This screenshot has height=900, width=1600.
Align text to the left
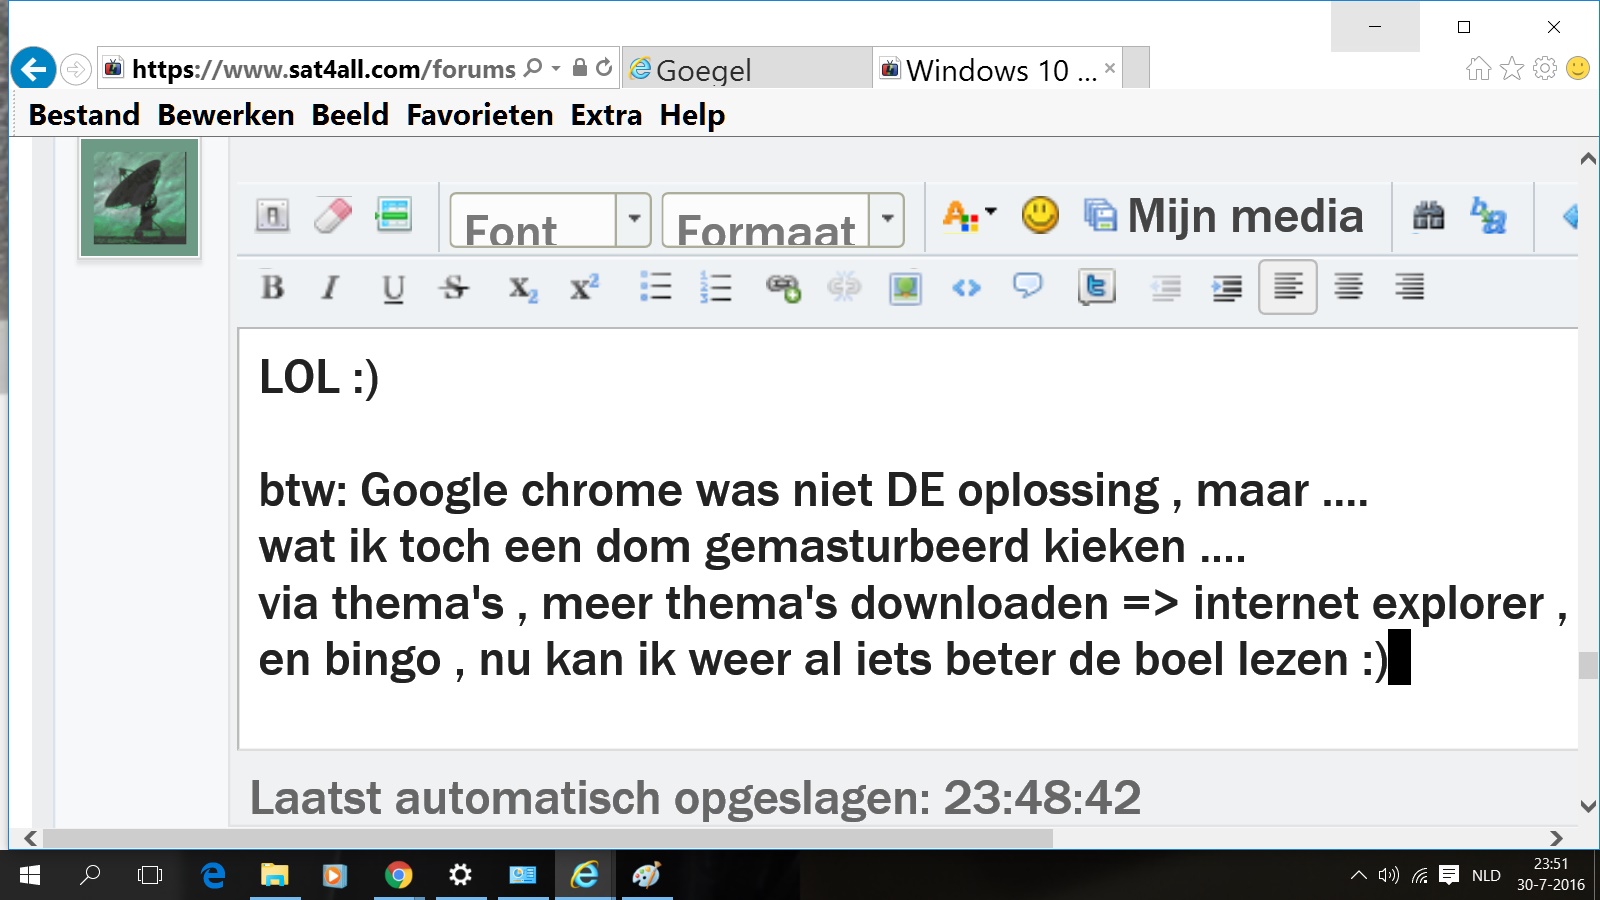click(x=1288, y=288)
